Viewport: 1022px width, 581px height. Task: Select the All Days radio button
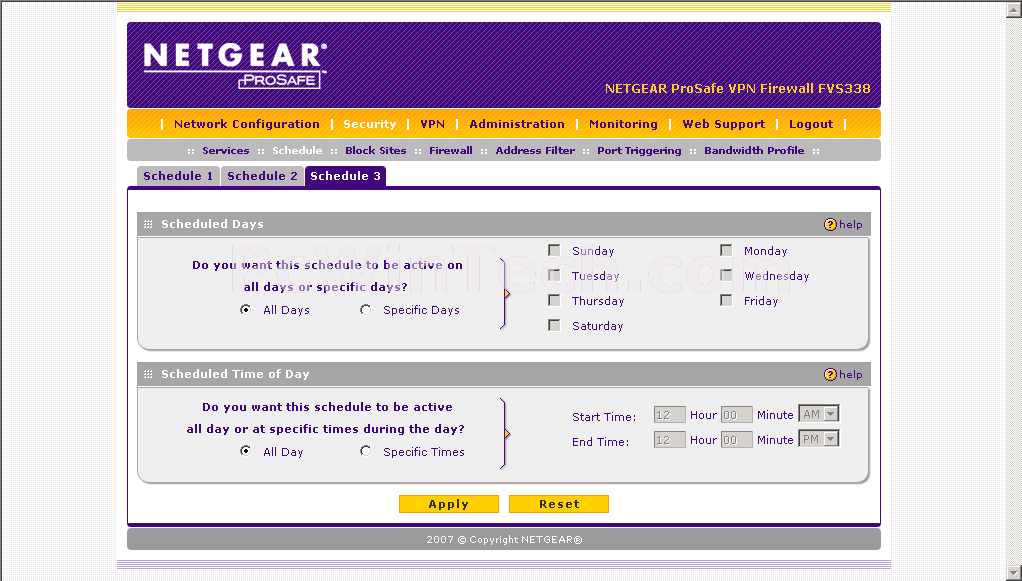coord(245,310)
